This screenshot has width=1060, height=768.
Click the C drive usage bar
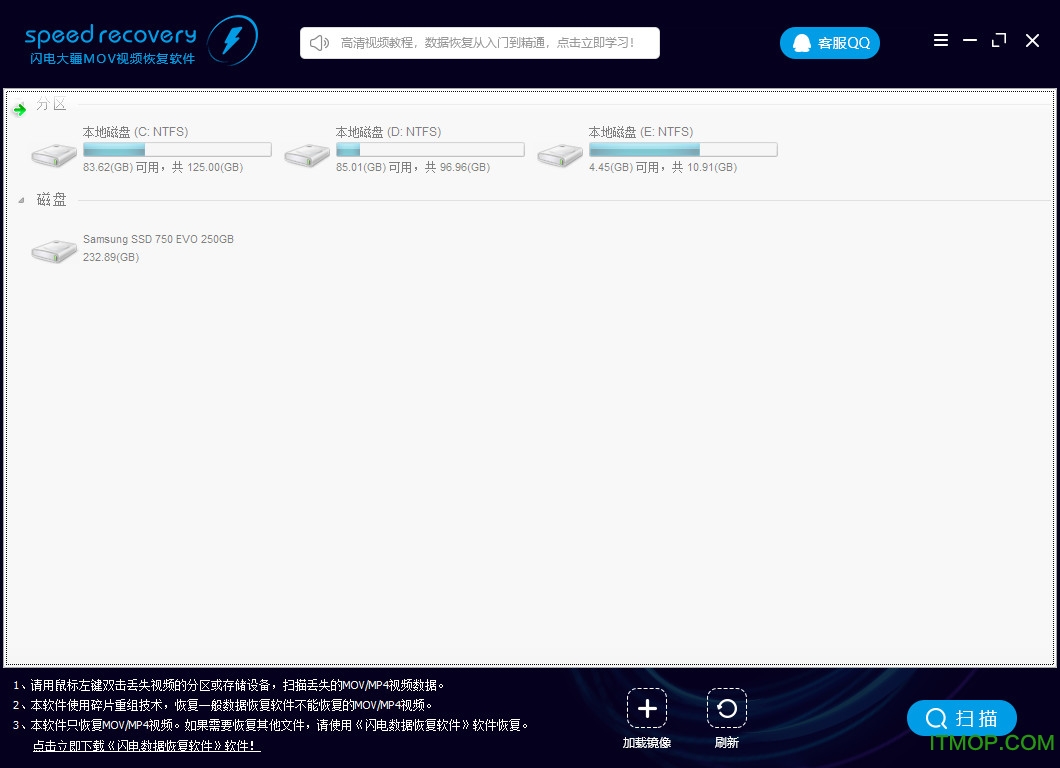(x=177, y=149)
